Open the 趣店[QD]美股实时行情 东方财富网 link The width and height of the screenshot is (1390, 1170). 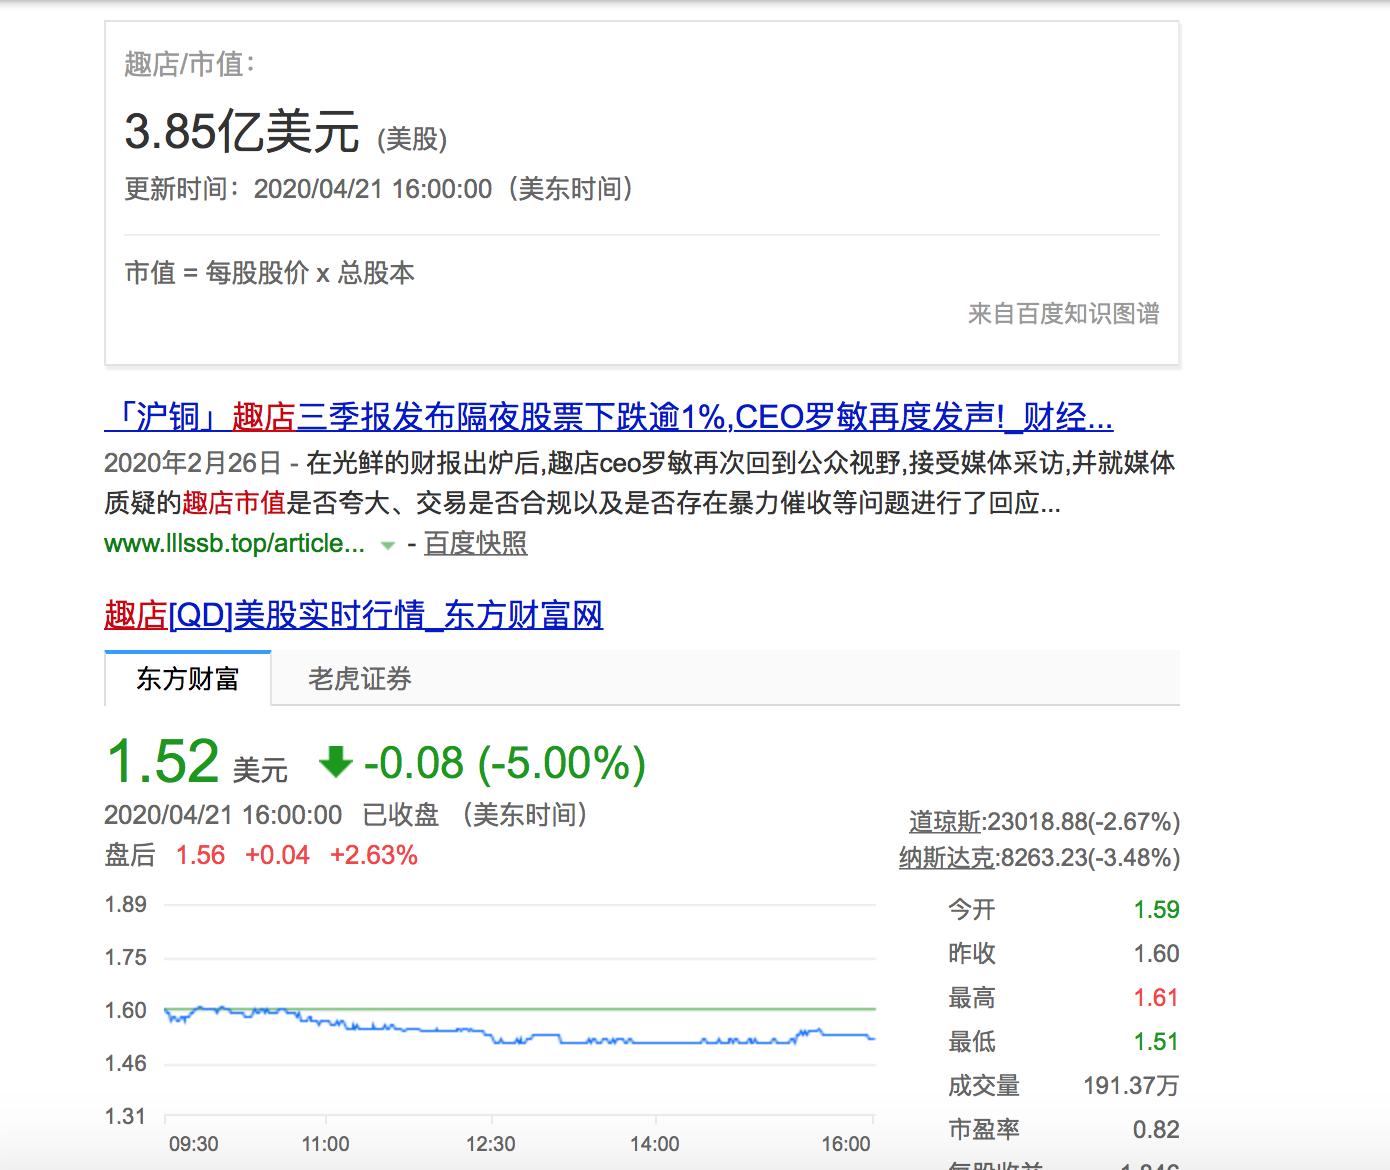(354, 615)
